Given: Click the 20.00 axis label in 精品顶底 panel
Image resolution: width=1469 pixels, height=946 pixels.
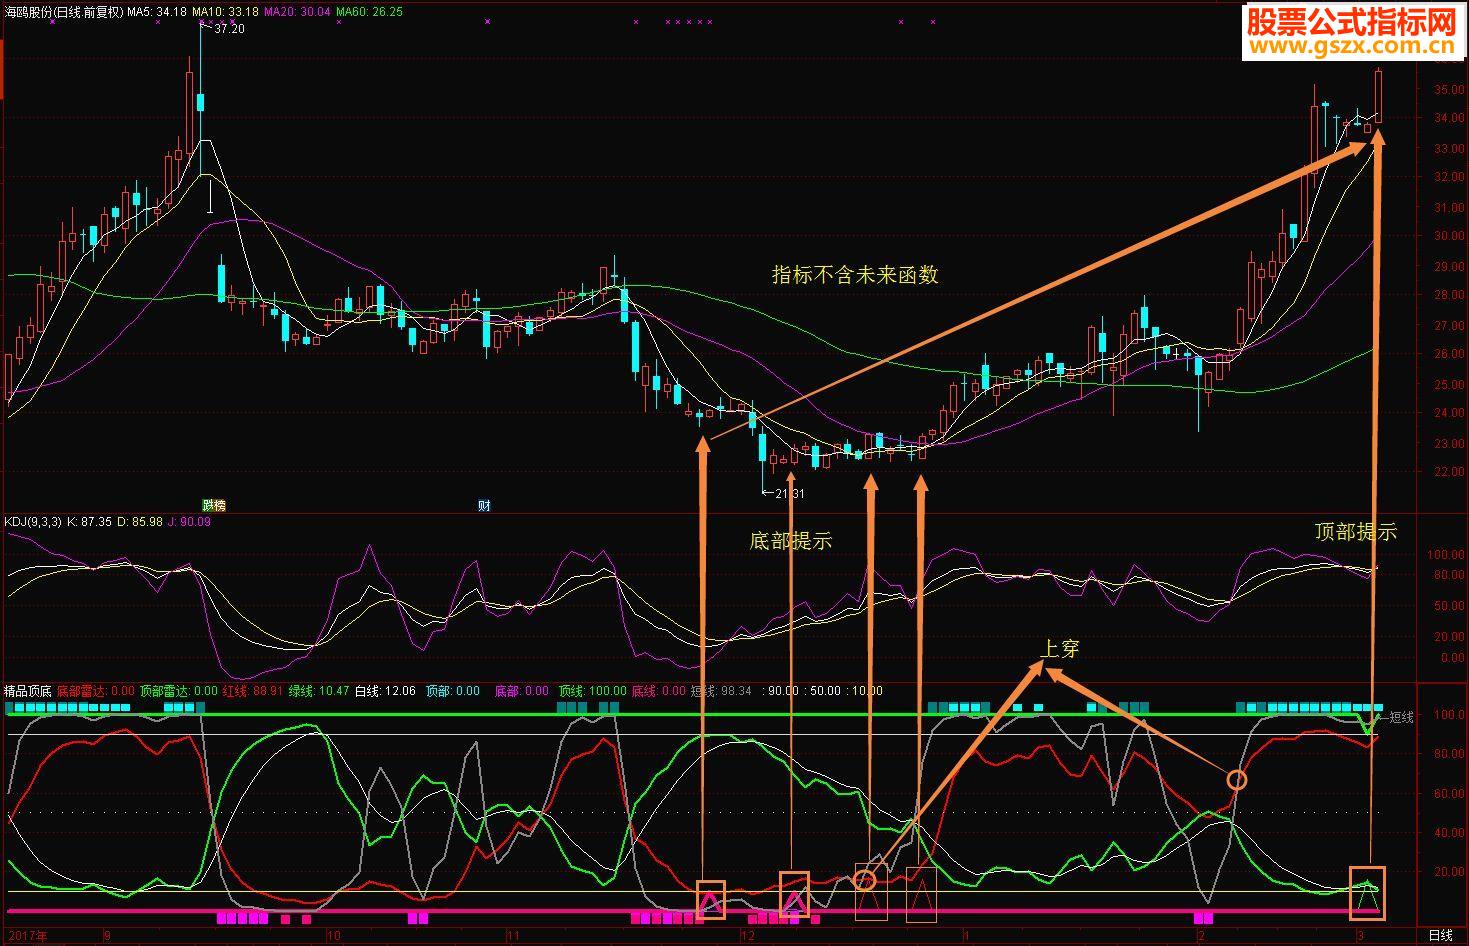Looking at the screenshot, I should tap(1449, 872).
